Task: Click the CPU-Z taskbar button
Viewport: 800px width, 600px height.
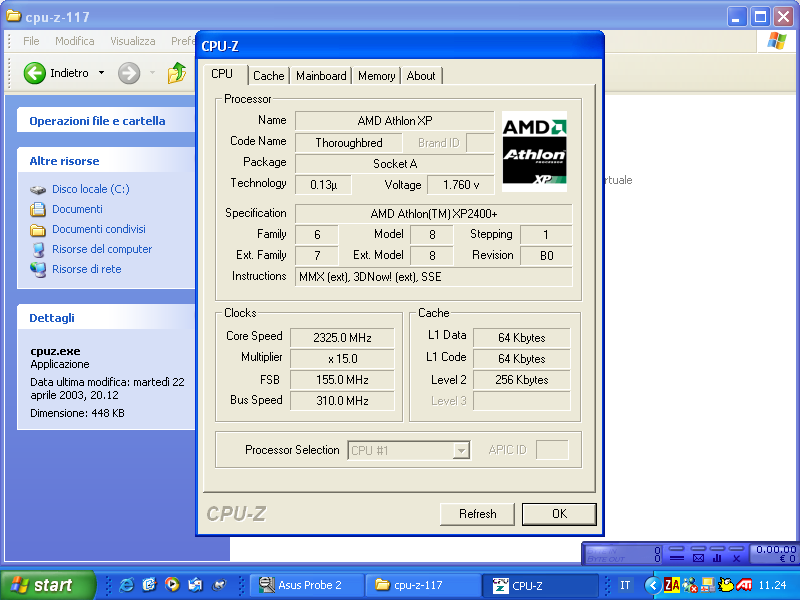Action: pyautogui.click(x=541, y=585)
